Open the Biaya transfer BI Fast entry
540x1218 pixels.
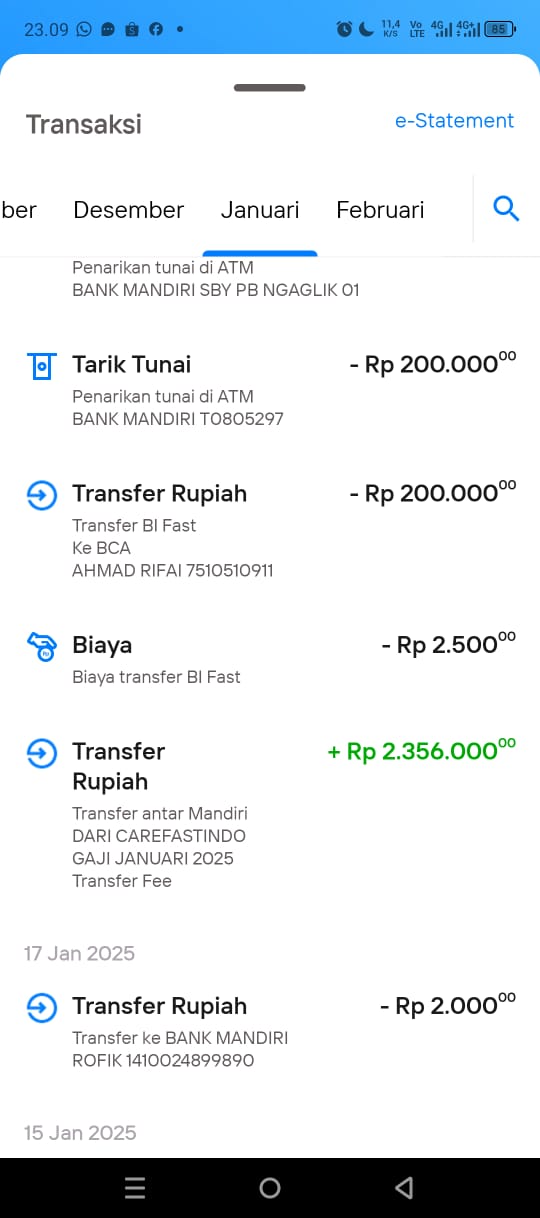tap(270, 659)
